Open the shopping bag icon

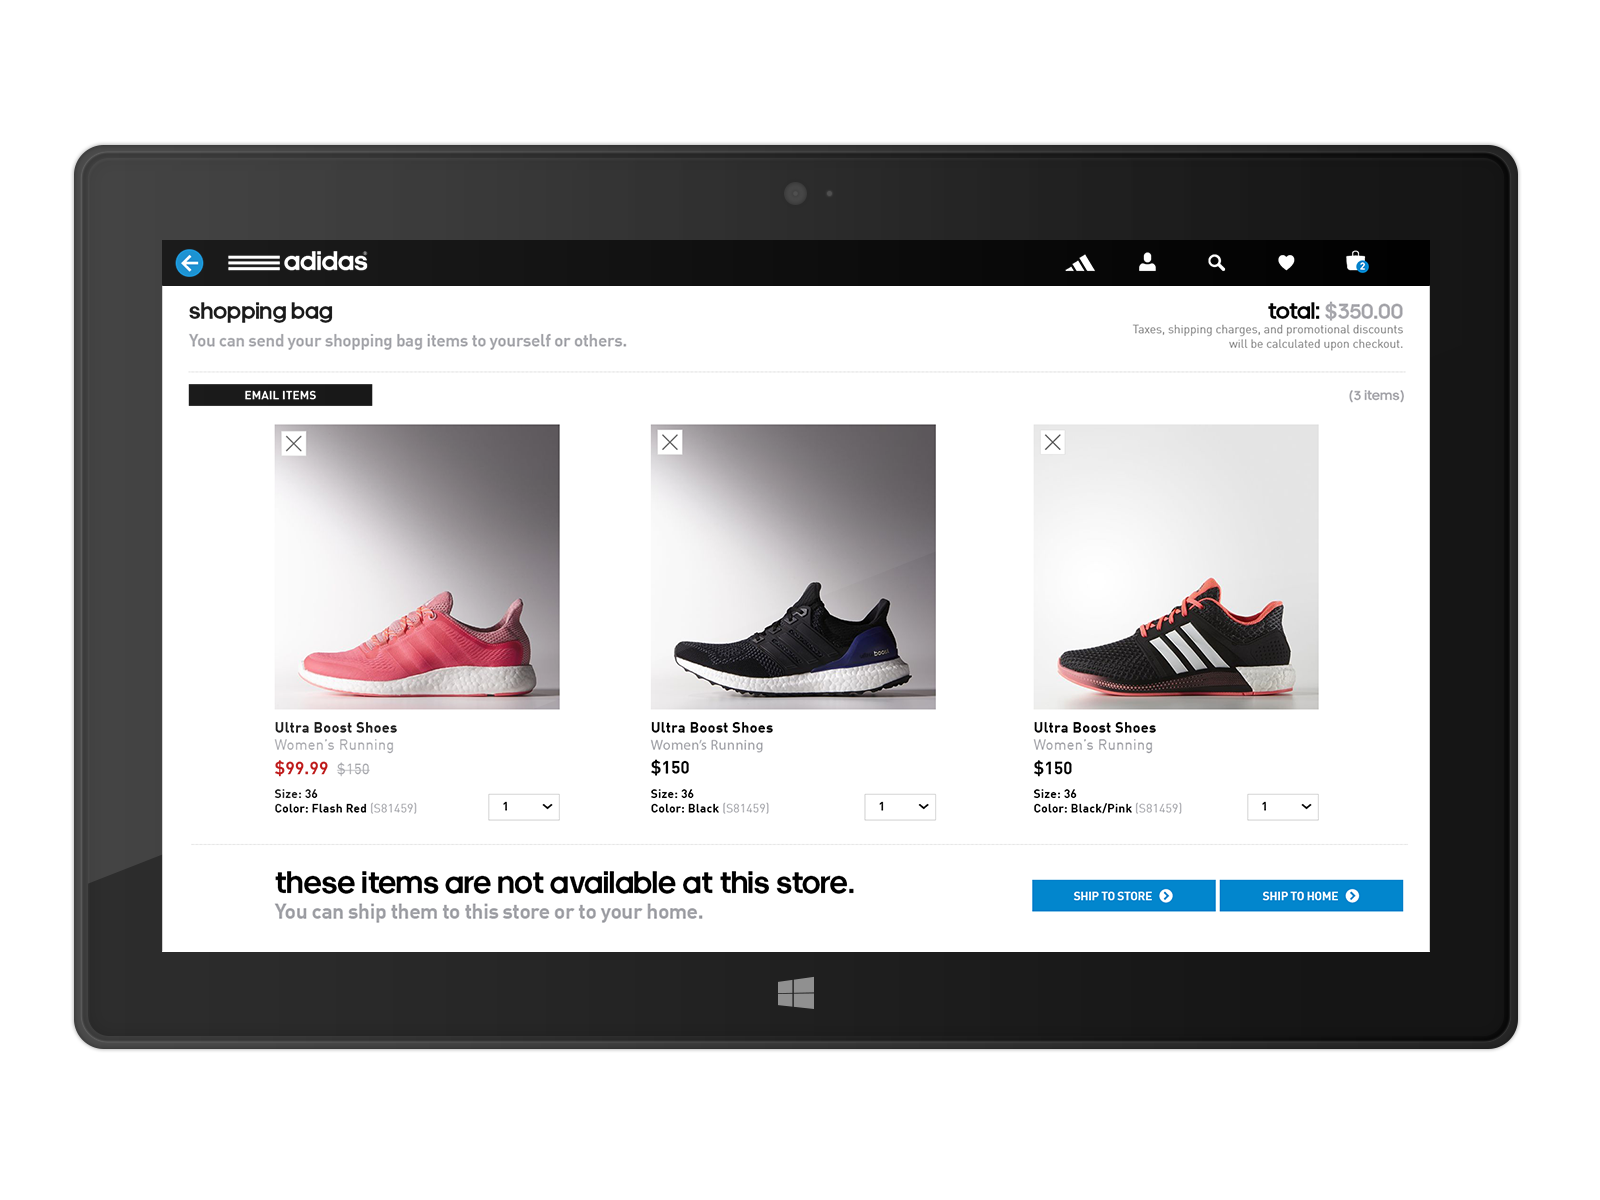coord(1356,262)
